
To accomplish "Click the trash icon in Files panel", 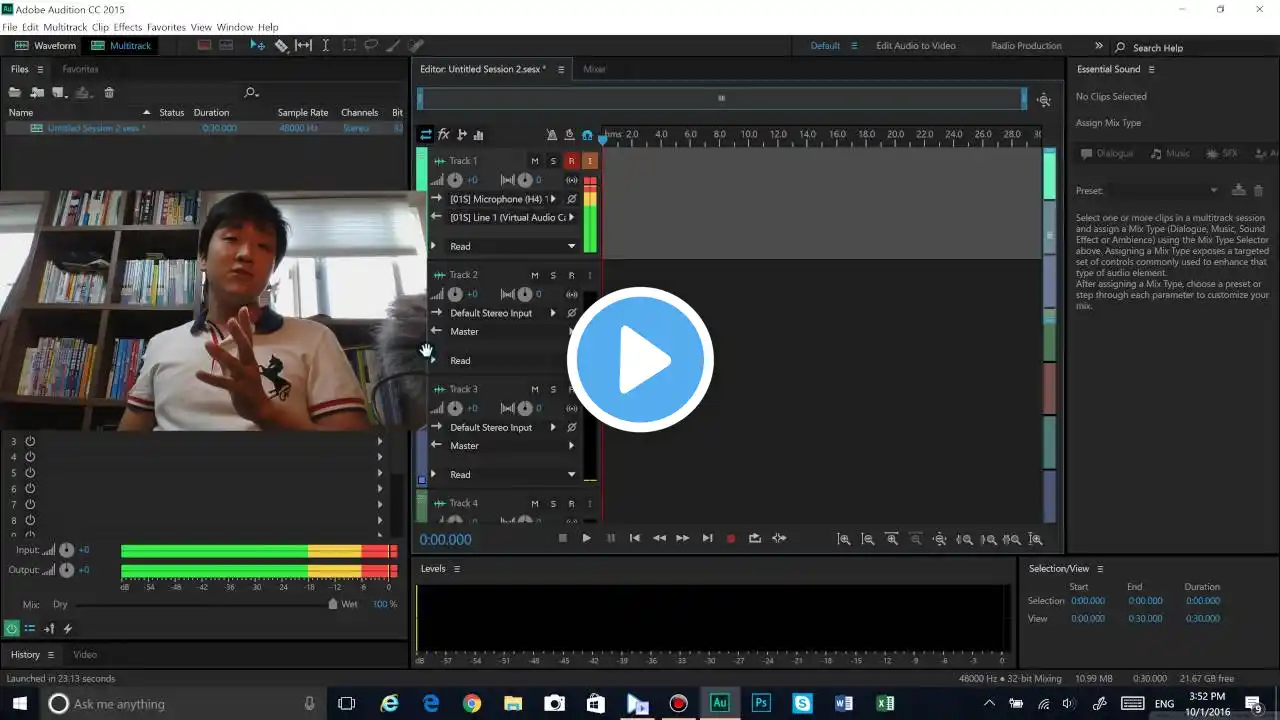I will [109, 92].
